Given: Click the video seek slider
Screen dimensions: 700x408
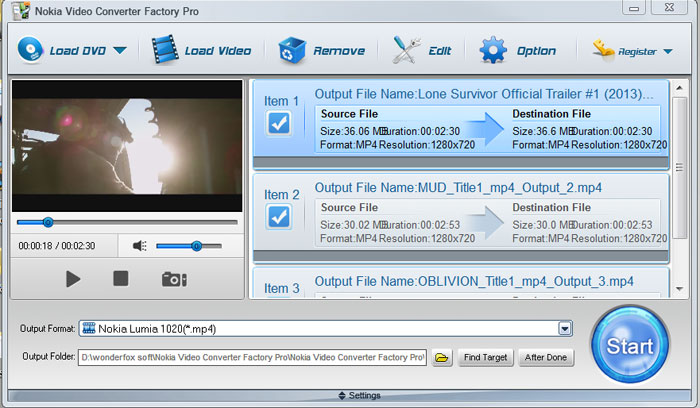Looking at the screenshot, I should 127,222.
